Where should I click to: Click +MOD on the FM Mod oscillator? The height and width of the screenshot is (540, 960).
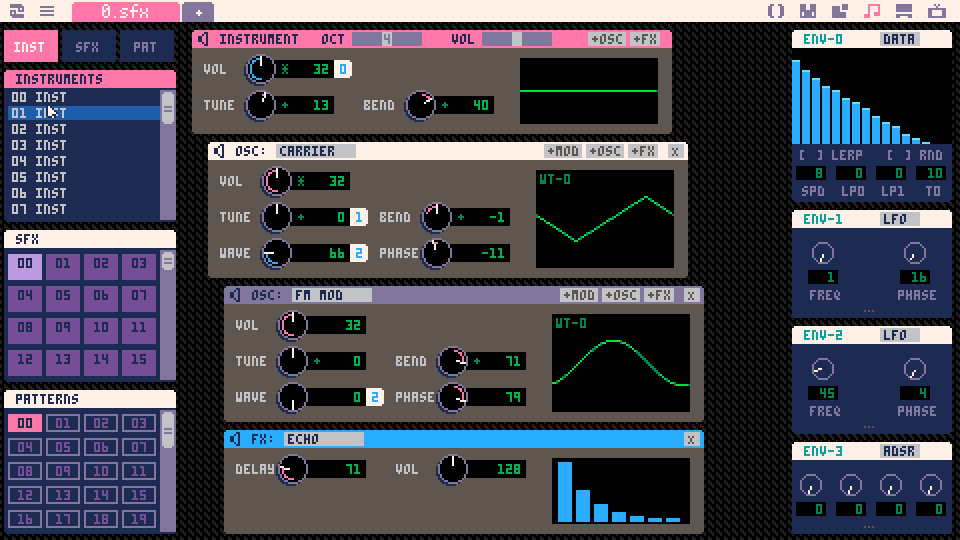click(579, 295)
